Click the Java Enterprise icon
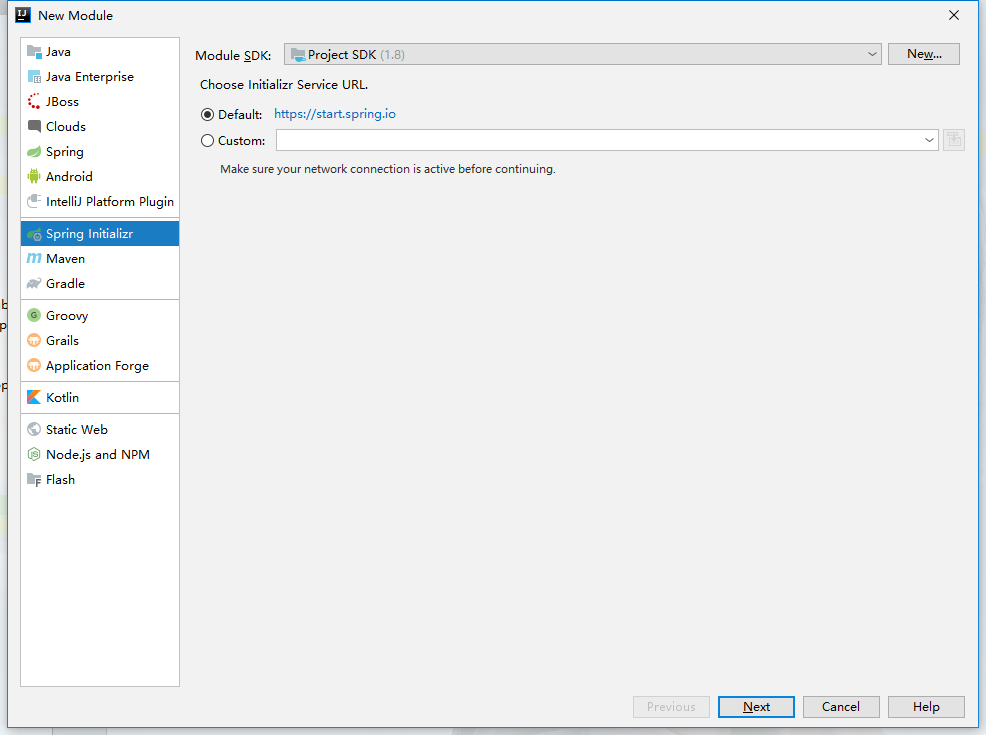986x735 pixels. point(34,77)
